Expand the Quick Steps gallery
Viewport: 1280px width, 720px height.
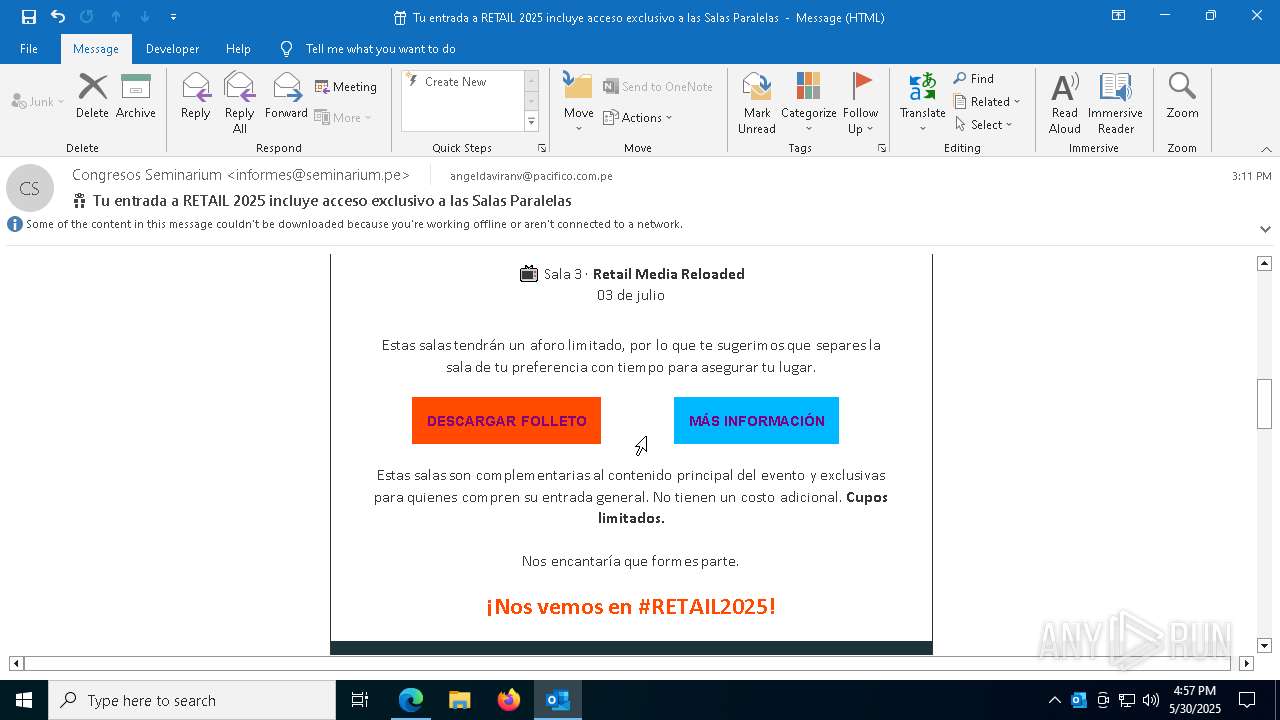point(531,122)
